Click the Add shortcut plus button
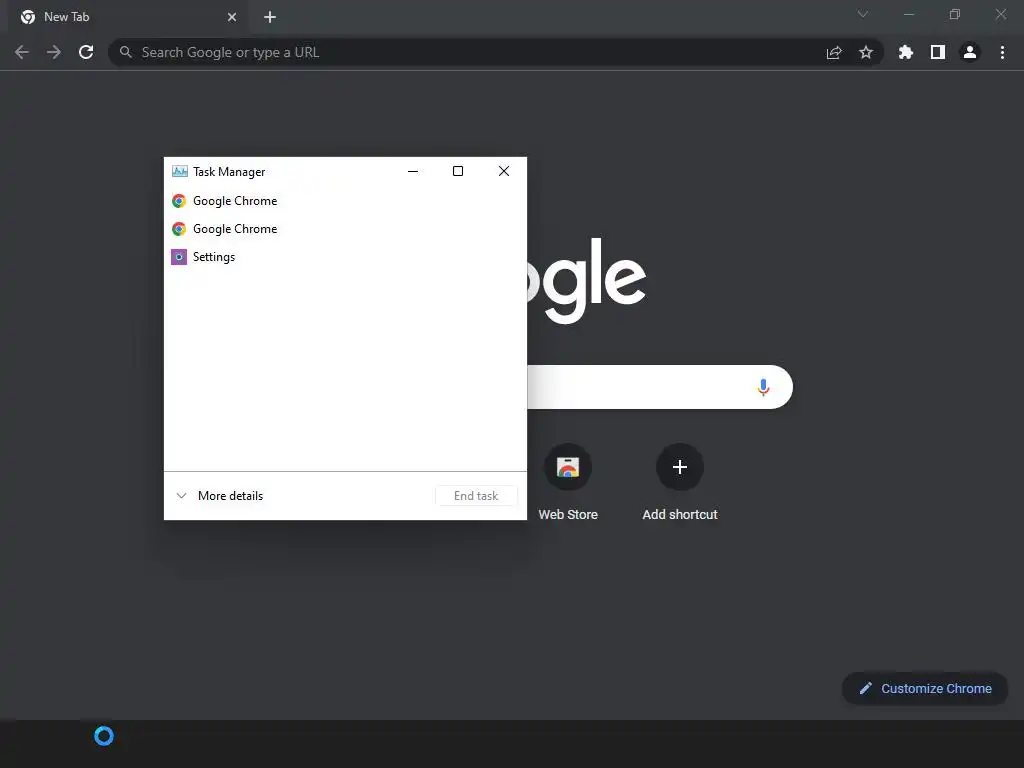This screenshot has width=1024, height=768. (x=680, y=467)
